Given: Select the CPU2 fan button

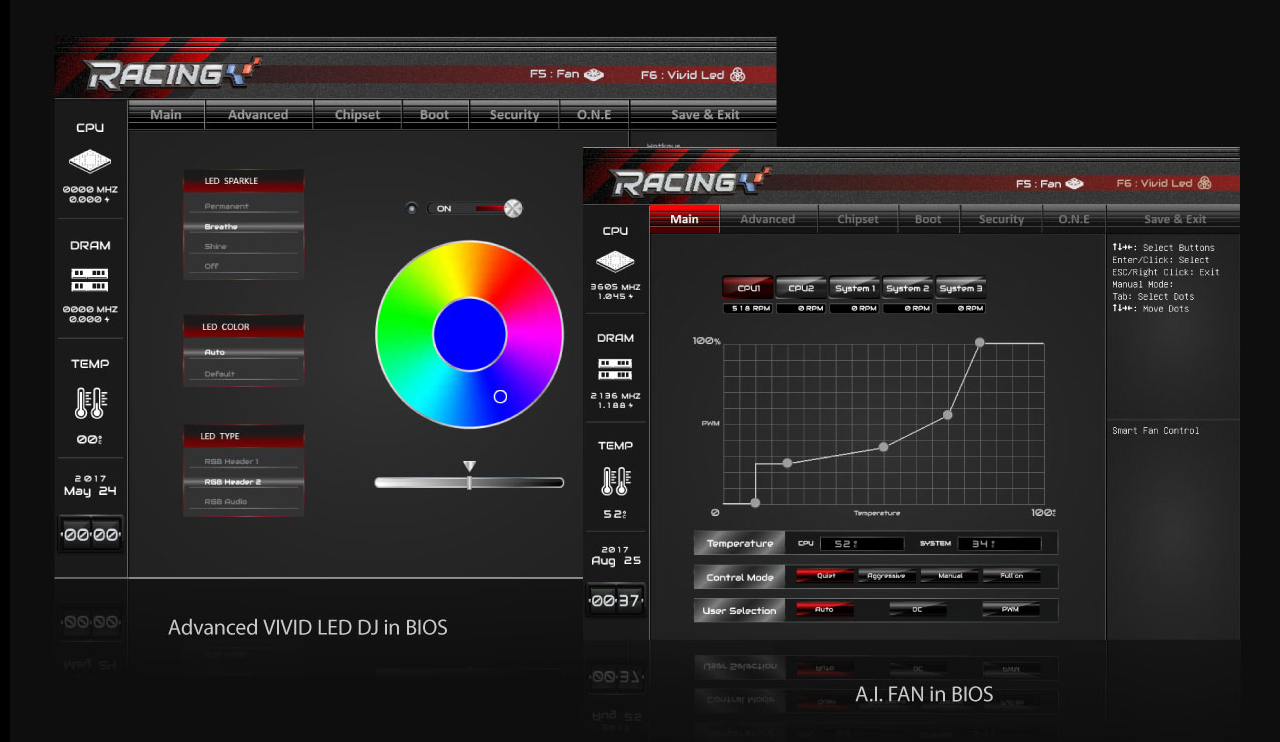Looking at the screenshot, I should tap(801, 288).
